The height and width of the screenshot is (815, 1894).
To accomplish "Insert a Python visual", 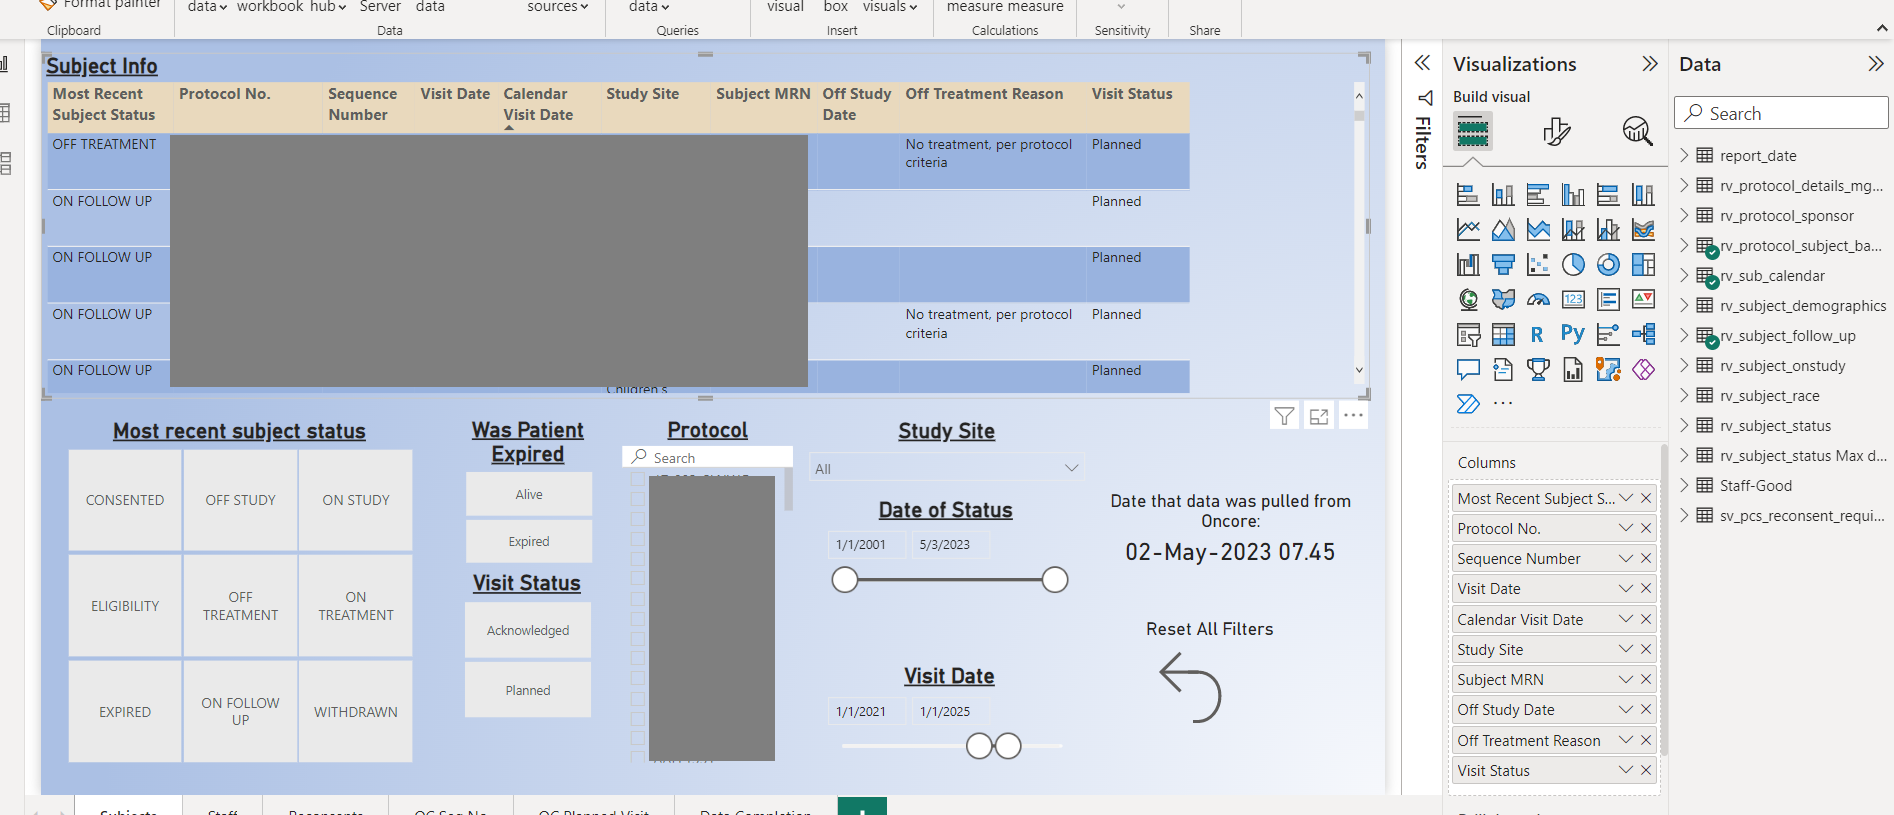I will [x=1573, y=334].
